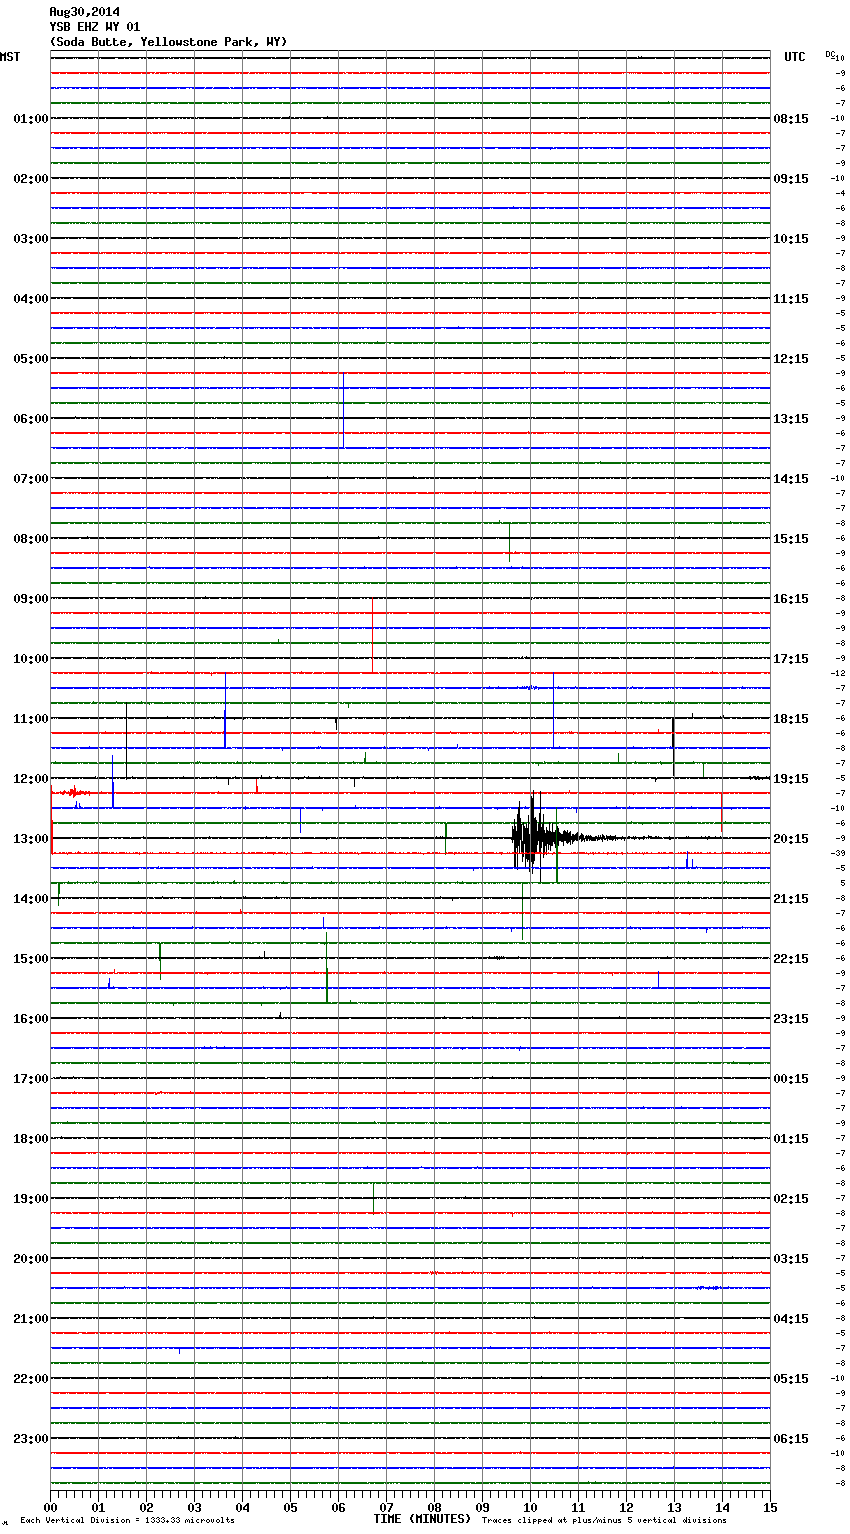Select the 02:00 MST time label

30,179
